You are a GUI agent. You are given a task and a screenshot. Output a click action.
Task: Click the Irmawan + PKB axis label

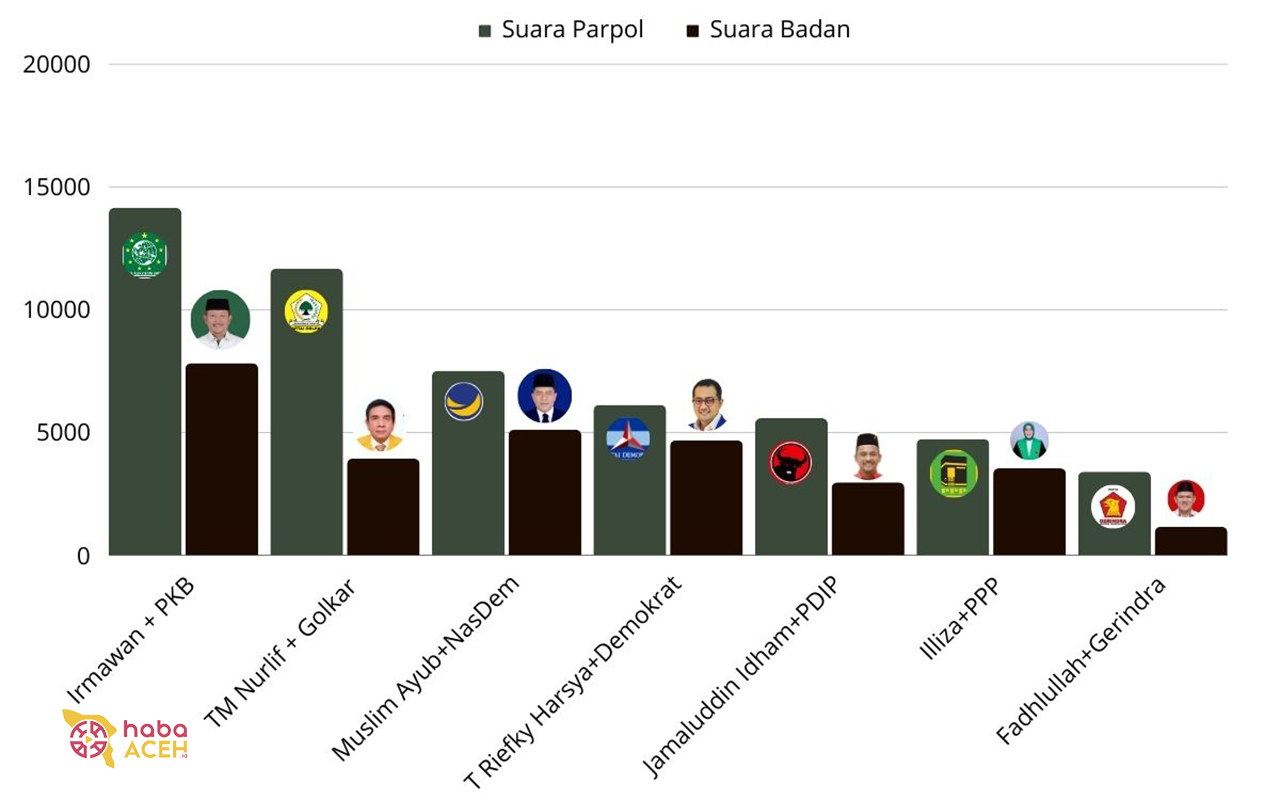click(x=131, y=639)
